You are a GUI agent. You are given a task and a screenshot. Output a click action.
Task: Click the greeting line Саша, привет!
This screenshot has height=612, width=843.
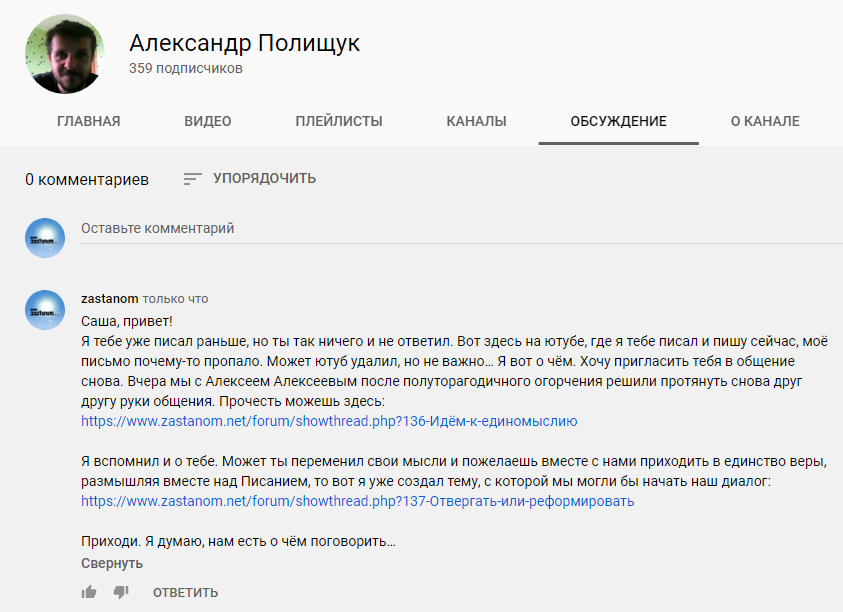pyautogui.click(x=127, y=322)
